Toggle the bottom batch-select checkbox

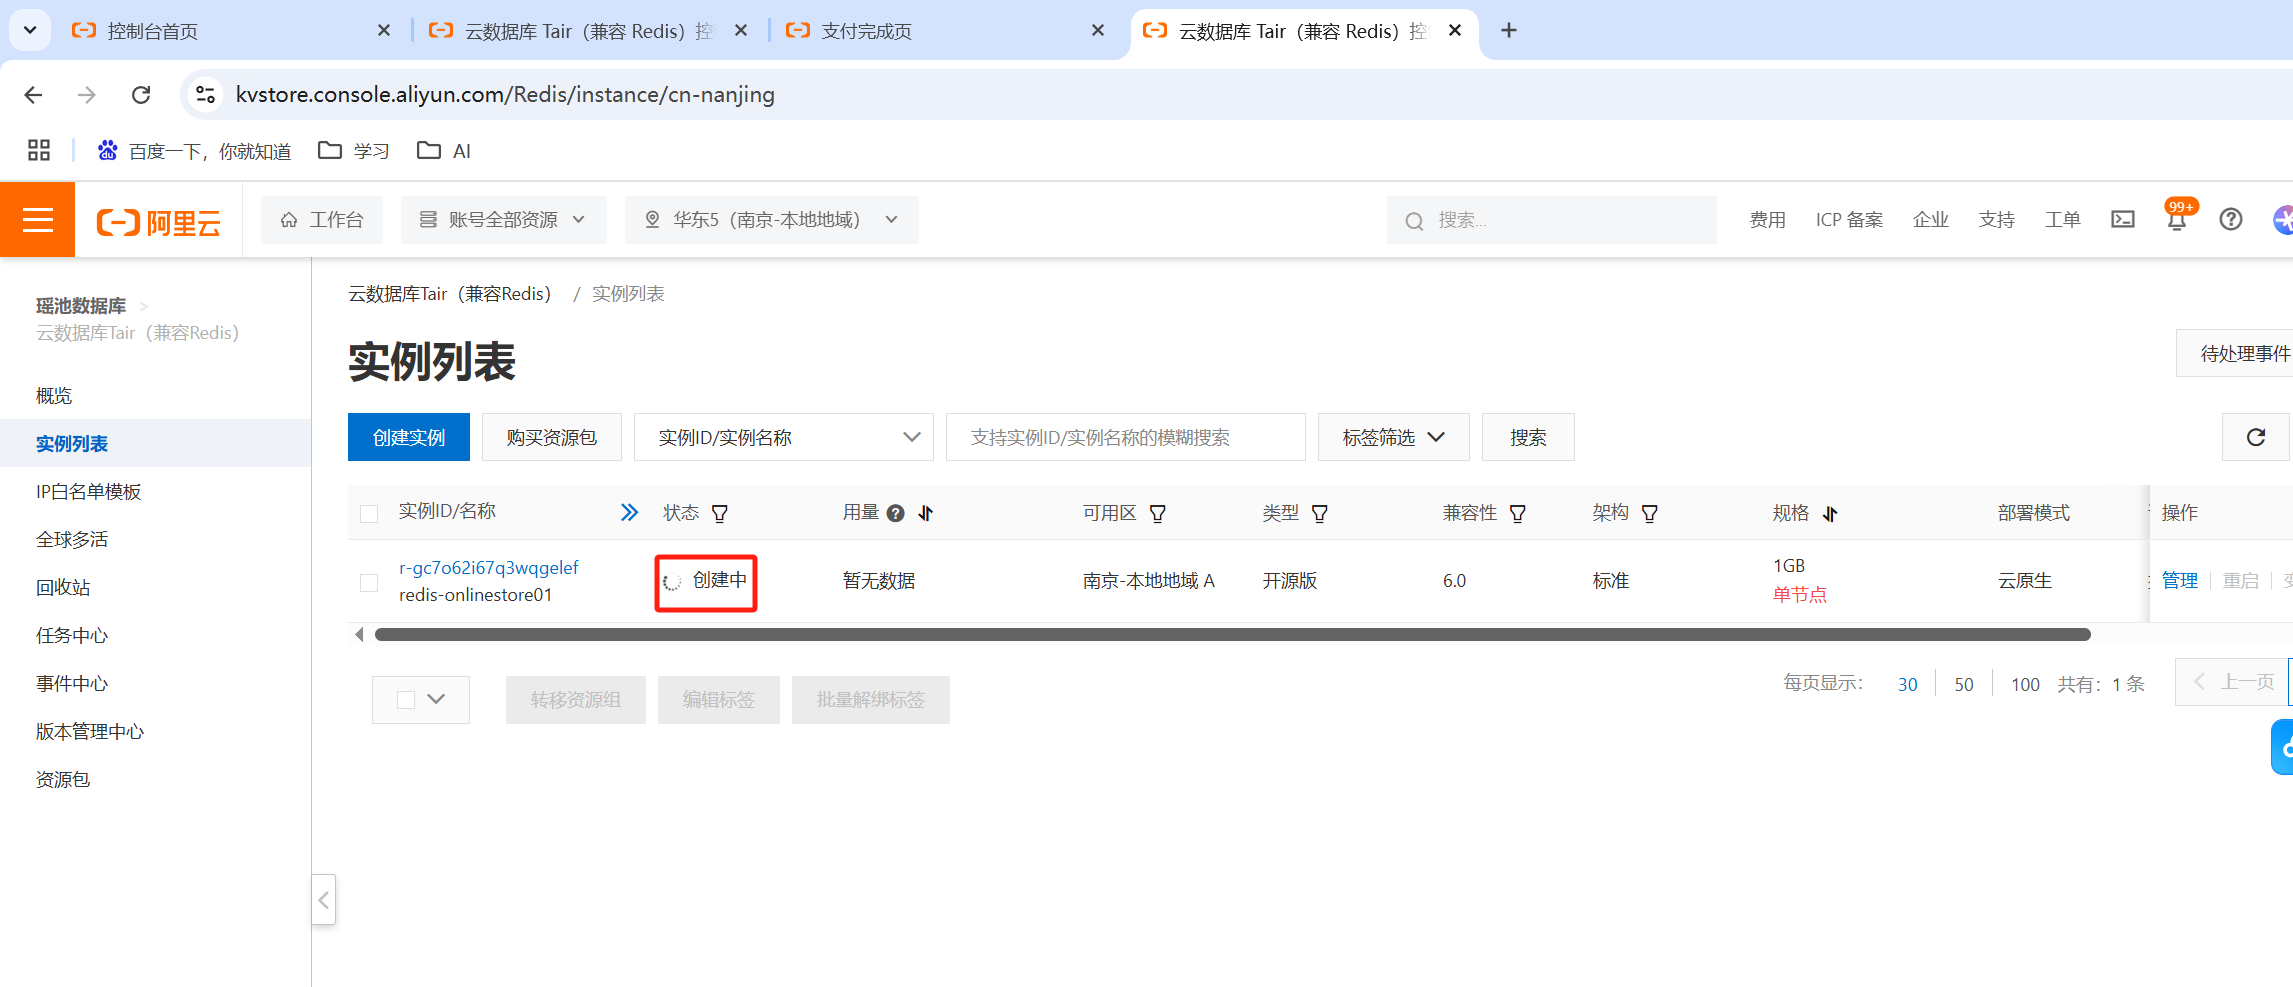(406, 700)
